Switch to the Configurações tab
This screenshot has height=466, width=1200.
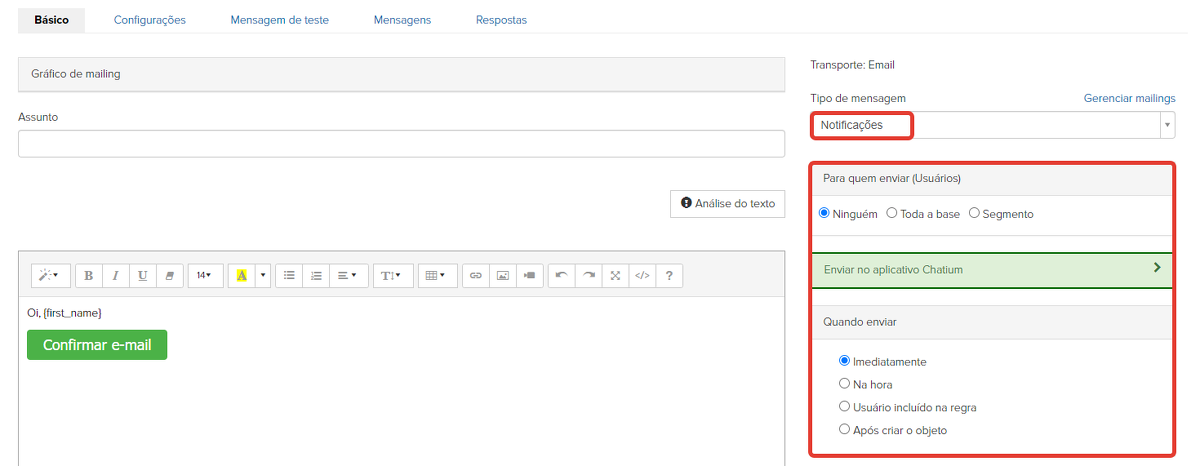[150, 20]
